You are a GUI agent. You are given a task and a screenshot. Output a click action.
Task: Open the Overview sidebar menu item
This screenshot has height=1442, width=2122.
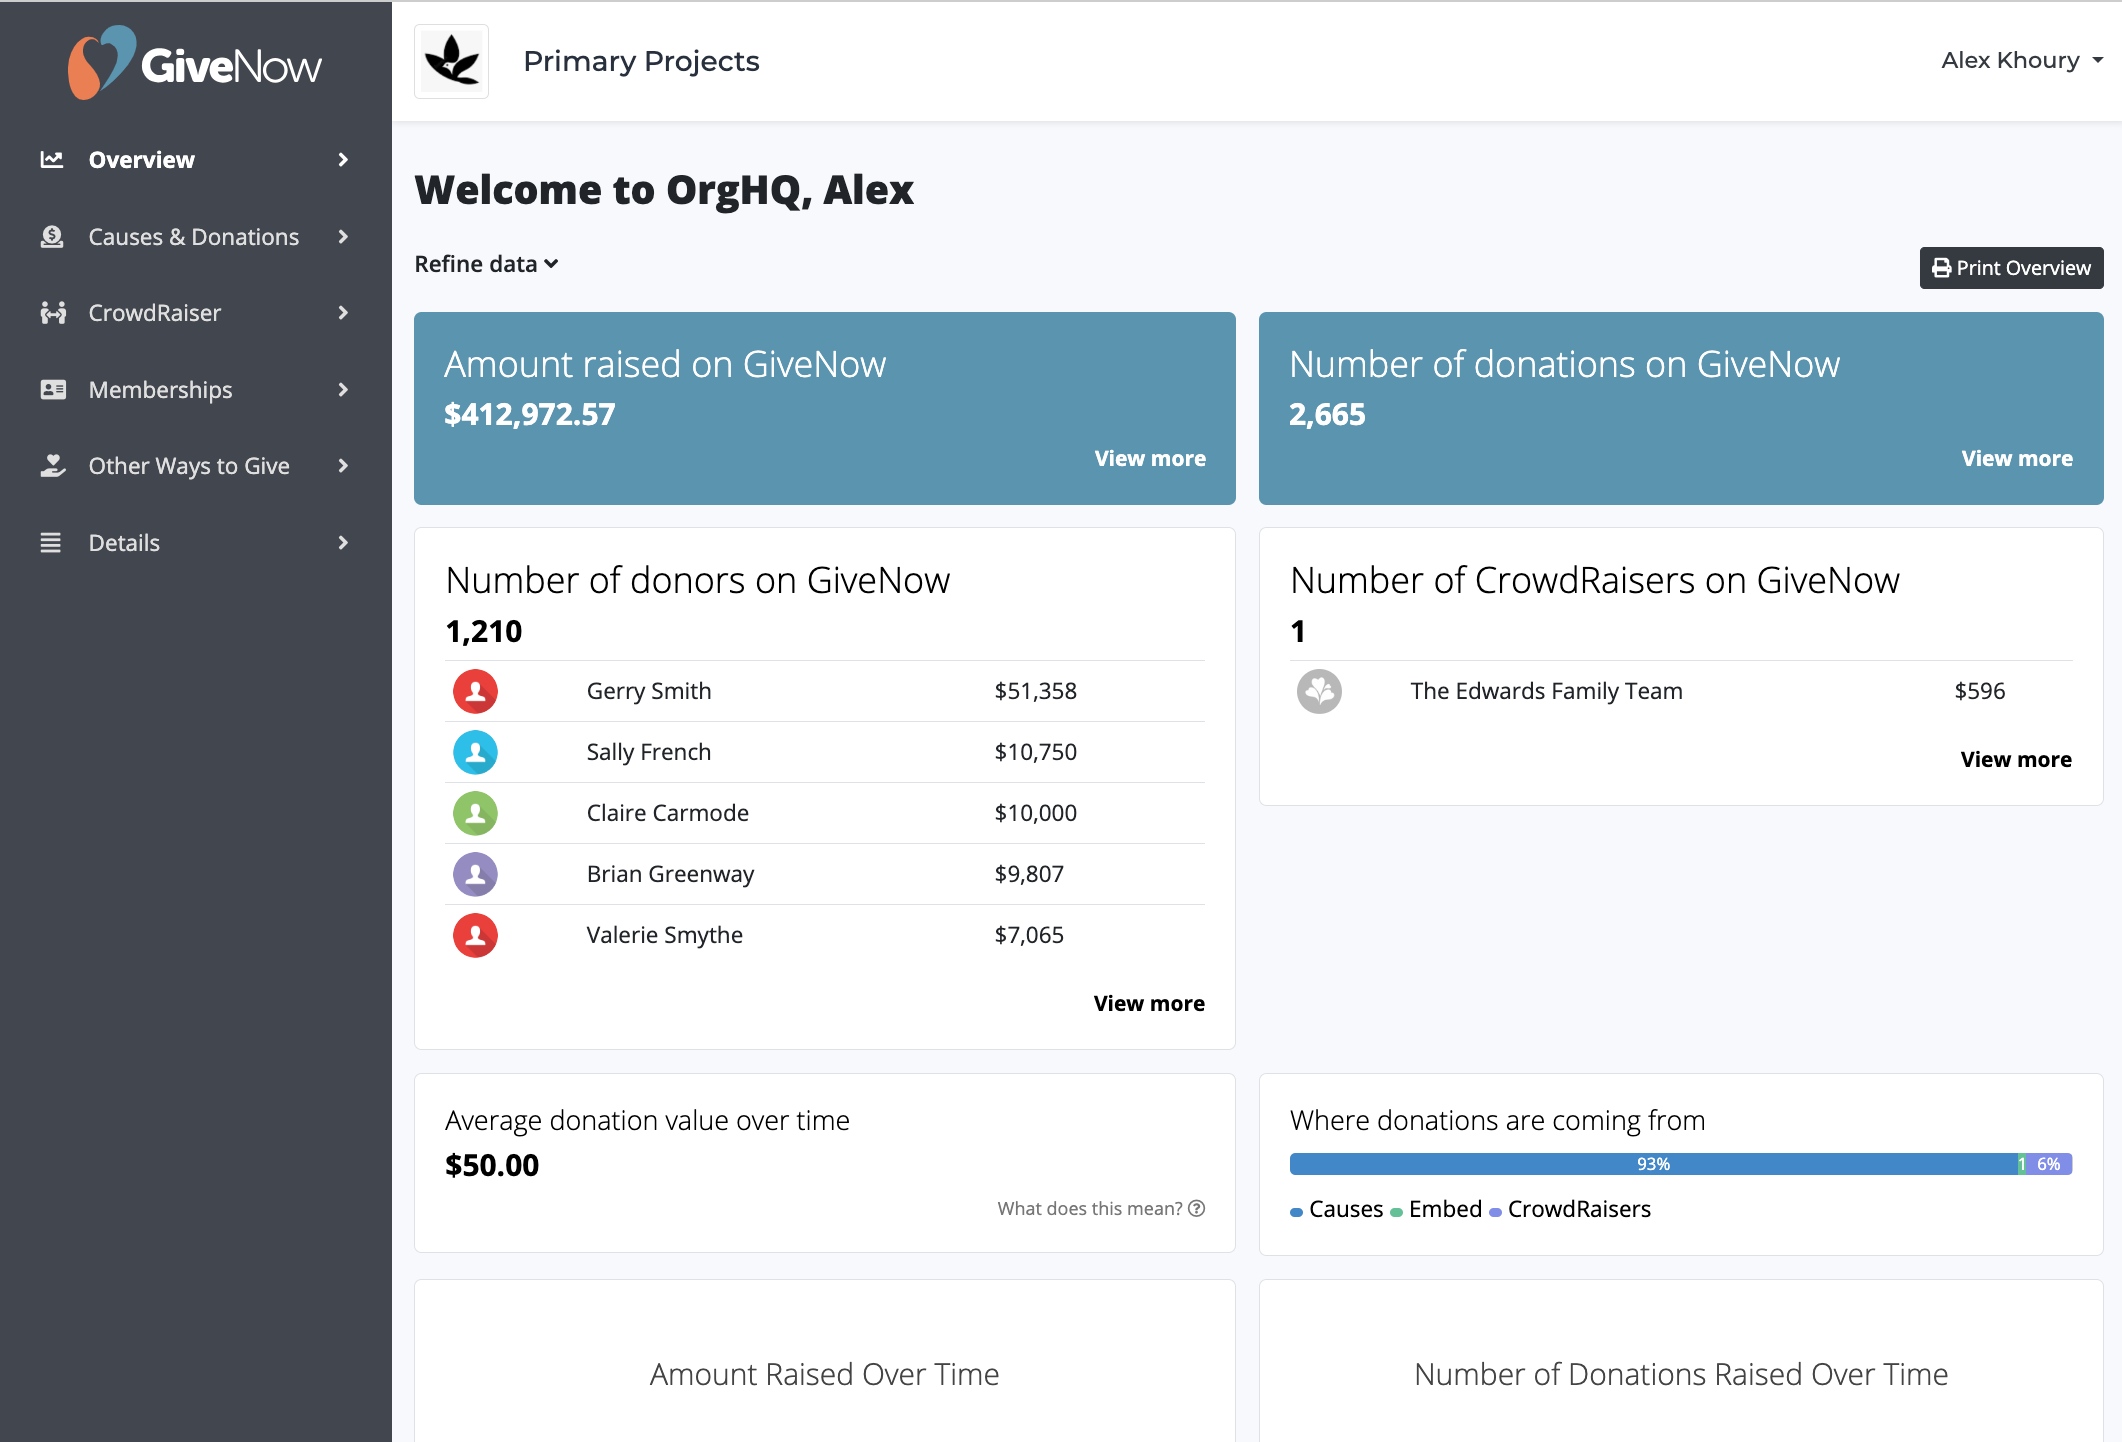tap(196, 160)
